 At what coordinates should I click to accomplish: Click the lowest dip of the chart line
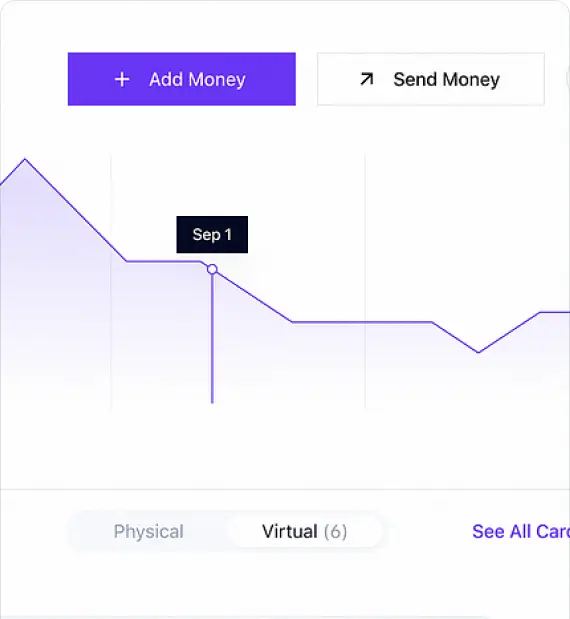point(478,352)
